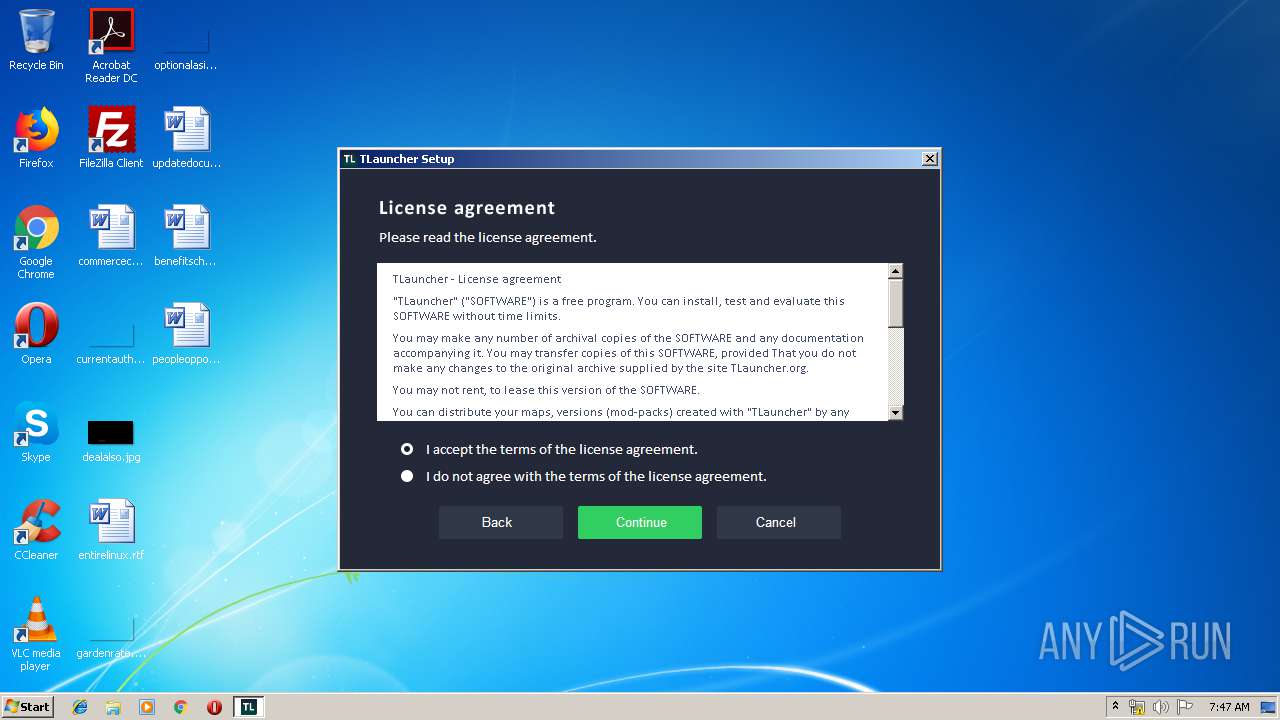1280x720 pixels.
Task: Switch to TLauncher taskbar button
Action: click(x=249, y=707)
